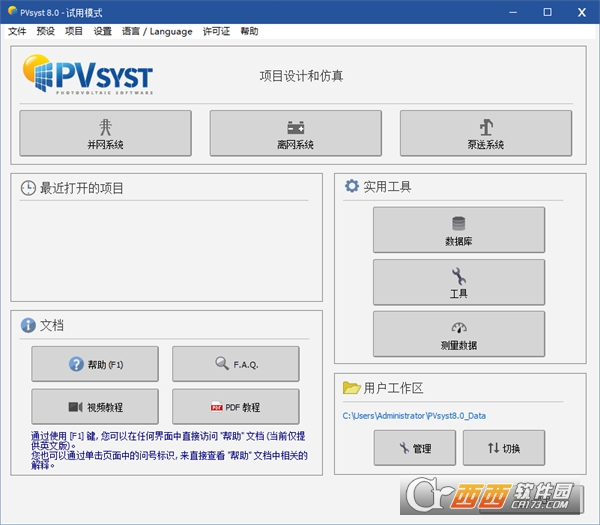Click the clock icon beside 最近打开的项目

point(28,188)
